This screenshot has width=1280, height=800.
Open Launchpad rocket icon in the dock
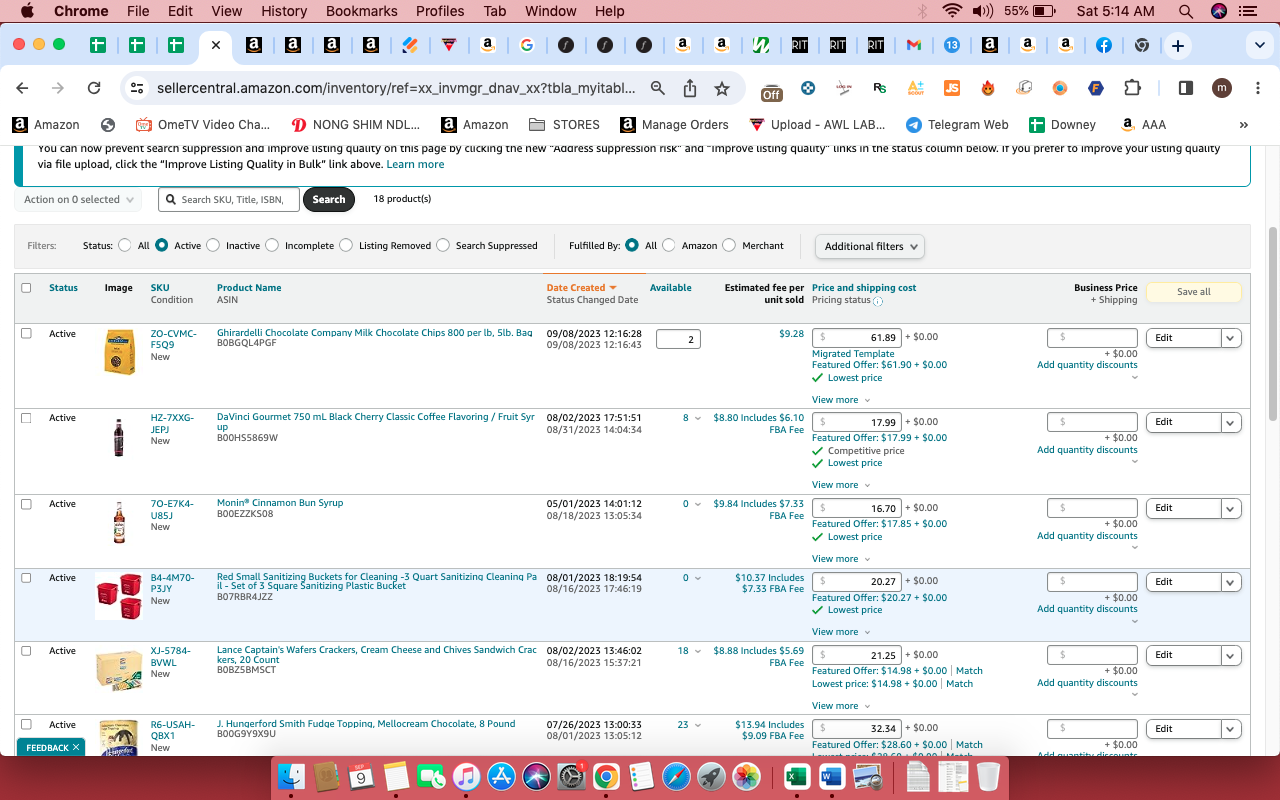[711, 776]
